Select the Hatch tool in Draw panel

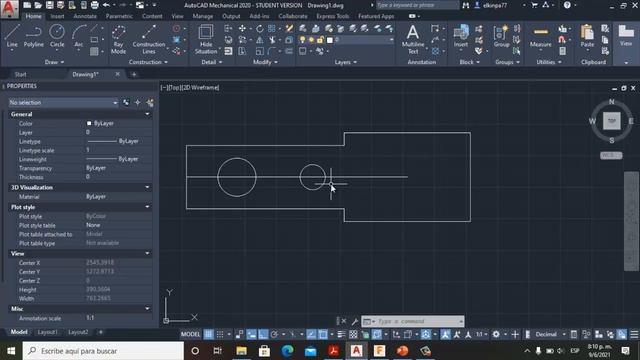point(94,51)
